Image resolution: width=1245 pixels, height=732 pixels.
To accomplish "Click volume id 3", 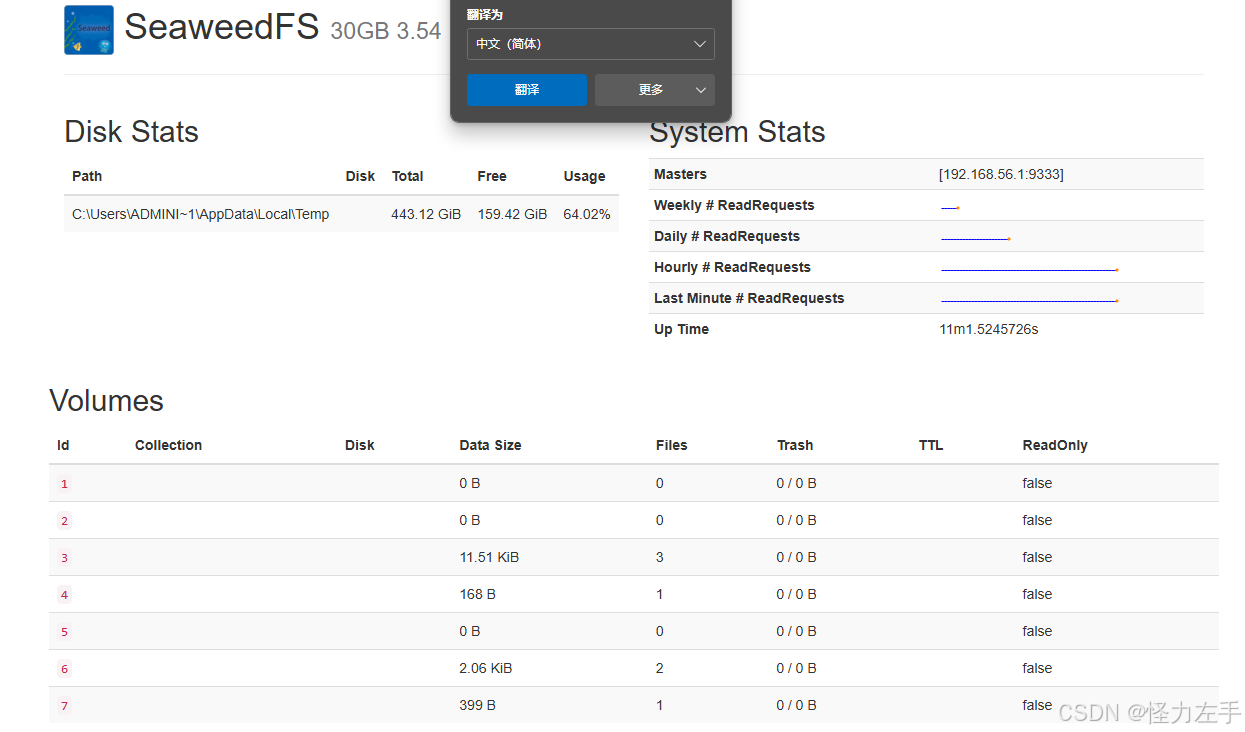I will click(x=64, y=558).
